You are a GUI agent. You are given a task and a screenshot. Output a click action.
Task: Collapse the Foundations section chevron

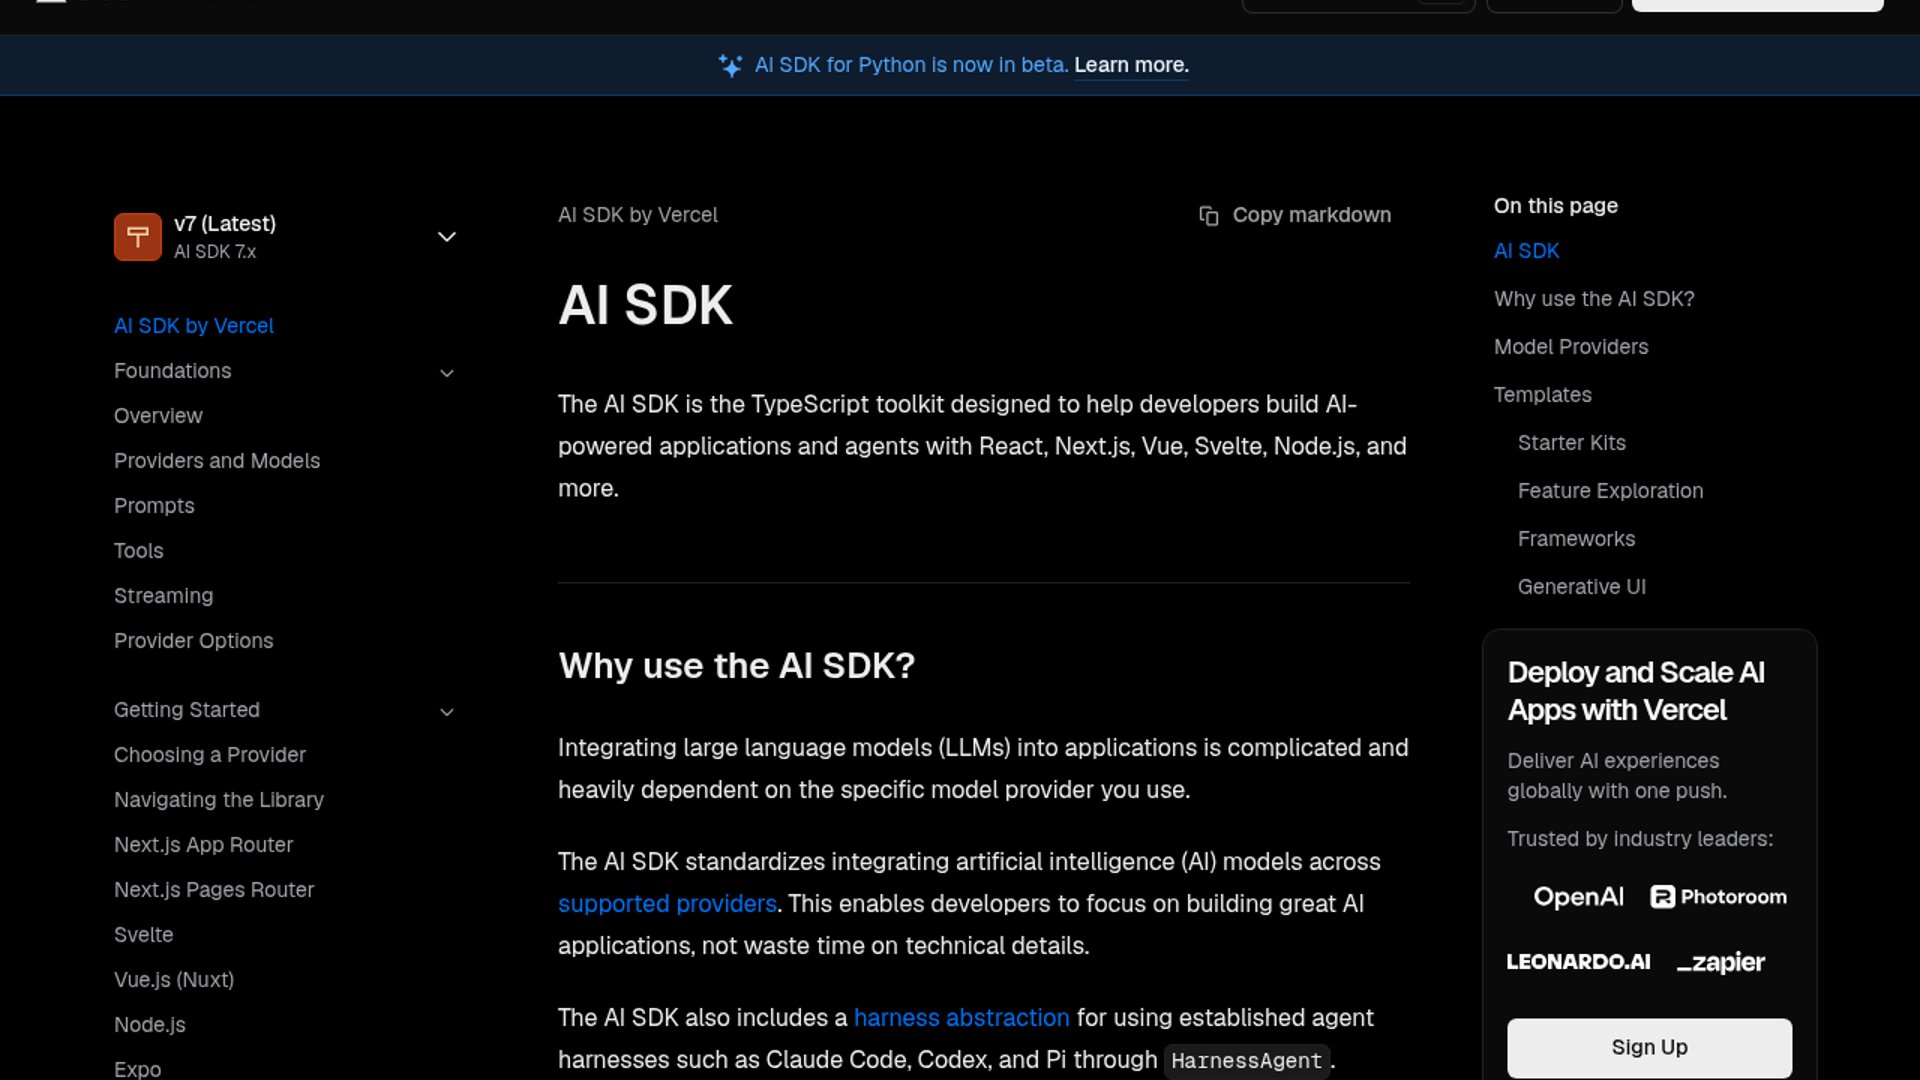click(447, 373)
